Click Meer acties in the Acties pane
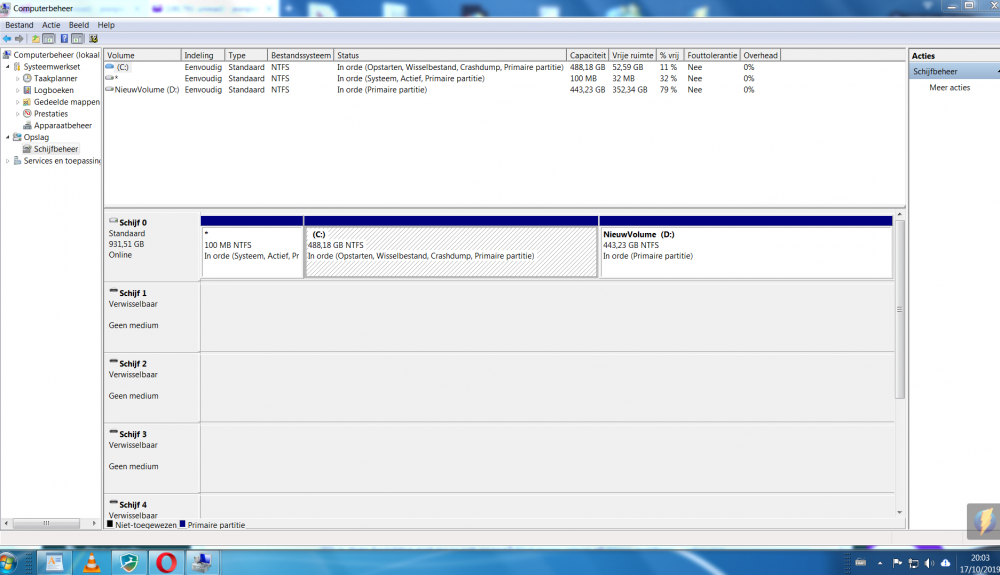 coord(949,88)
